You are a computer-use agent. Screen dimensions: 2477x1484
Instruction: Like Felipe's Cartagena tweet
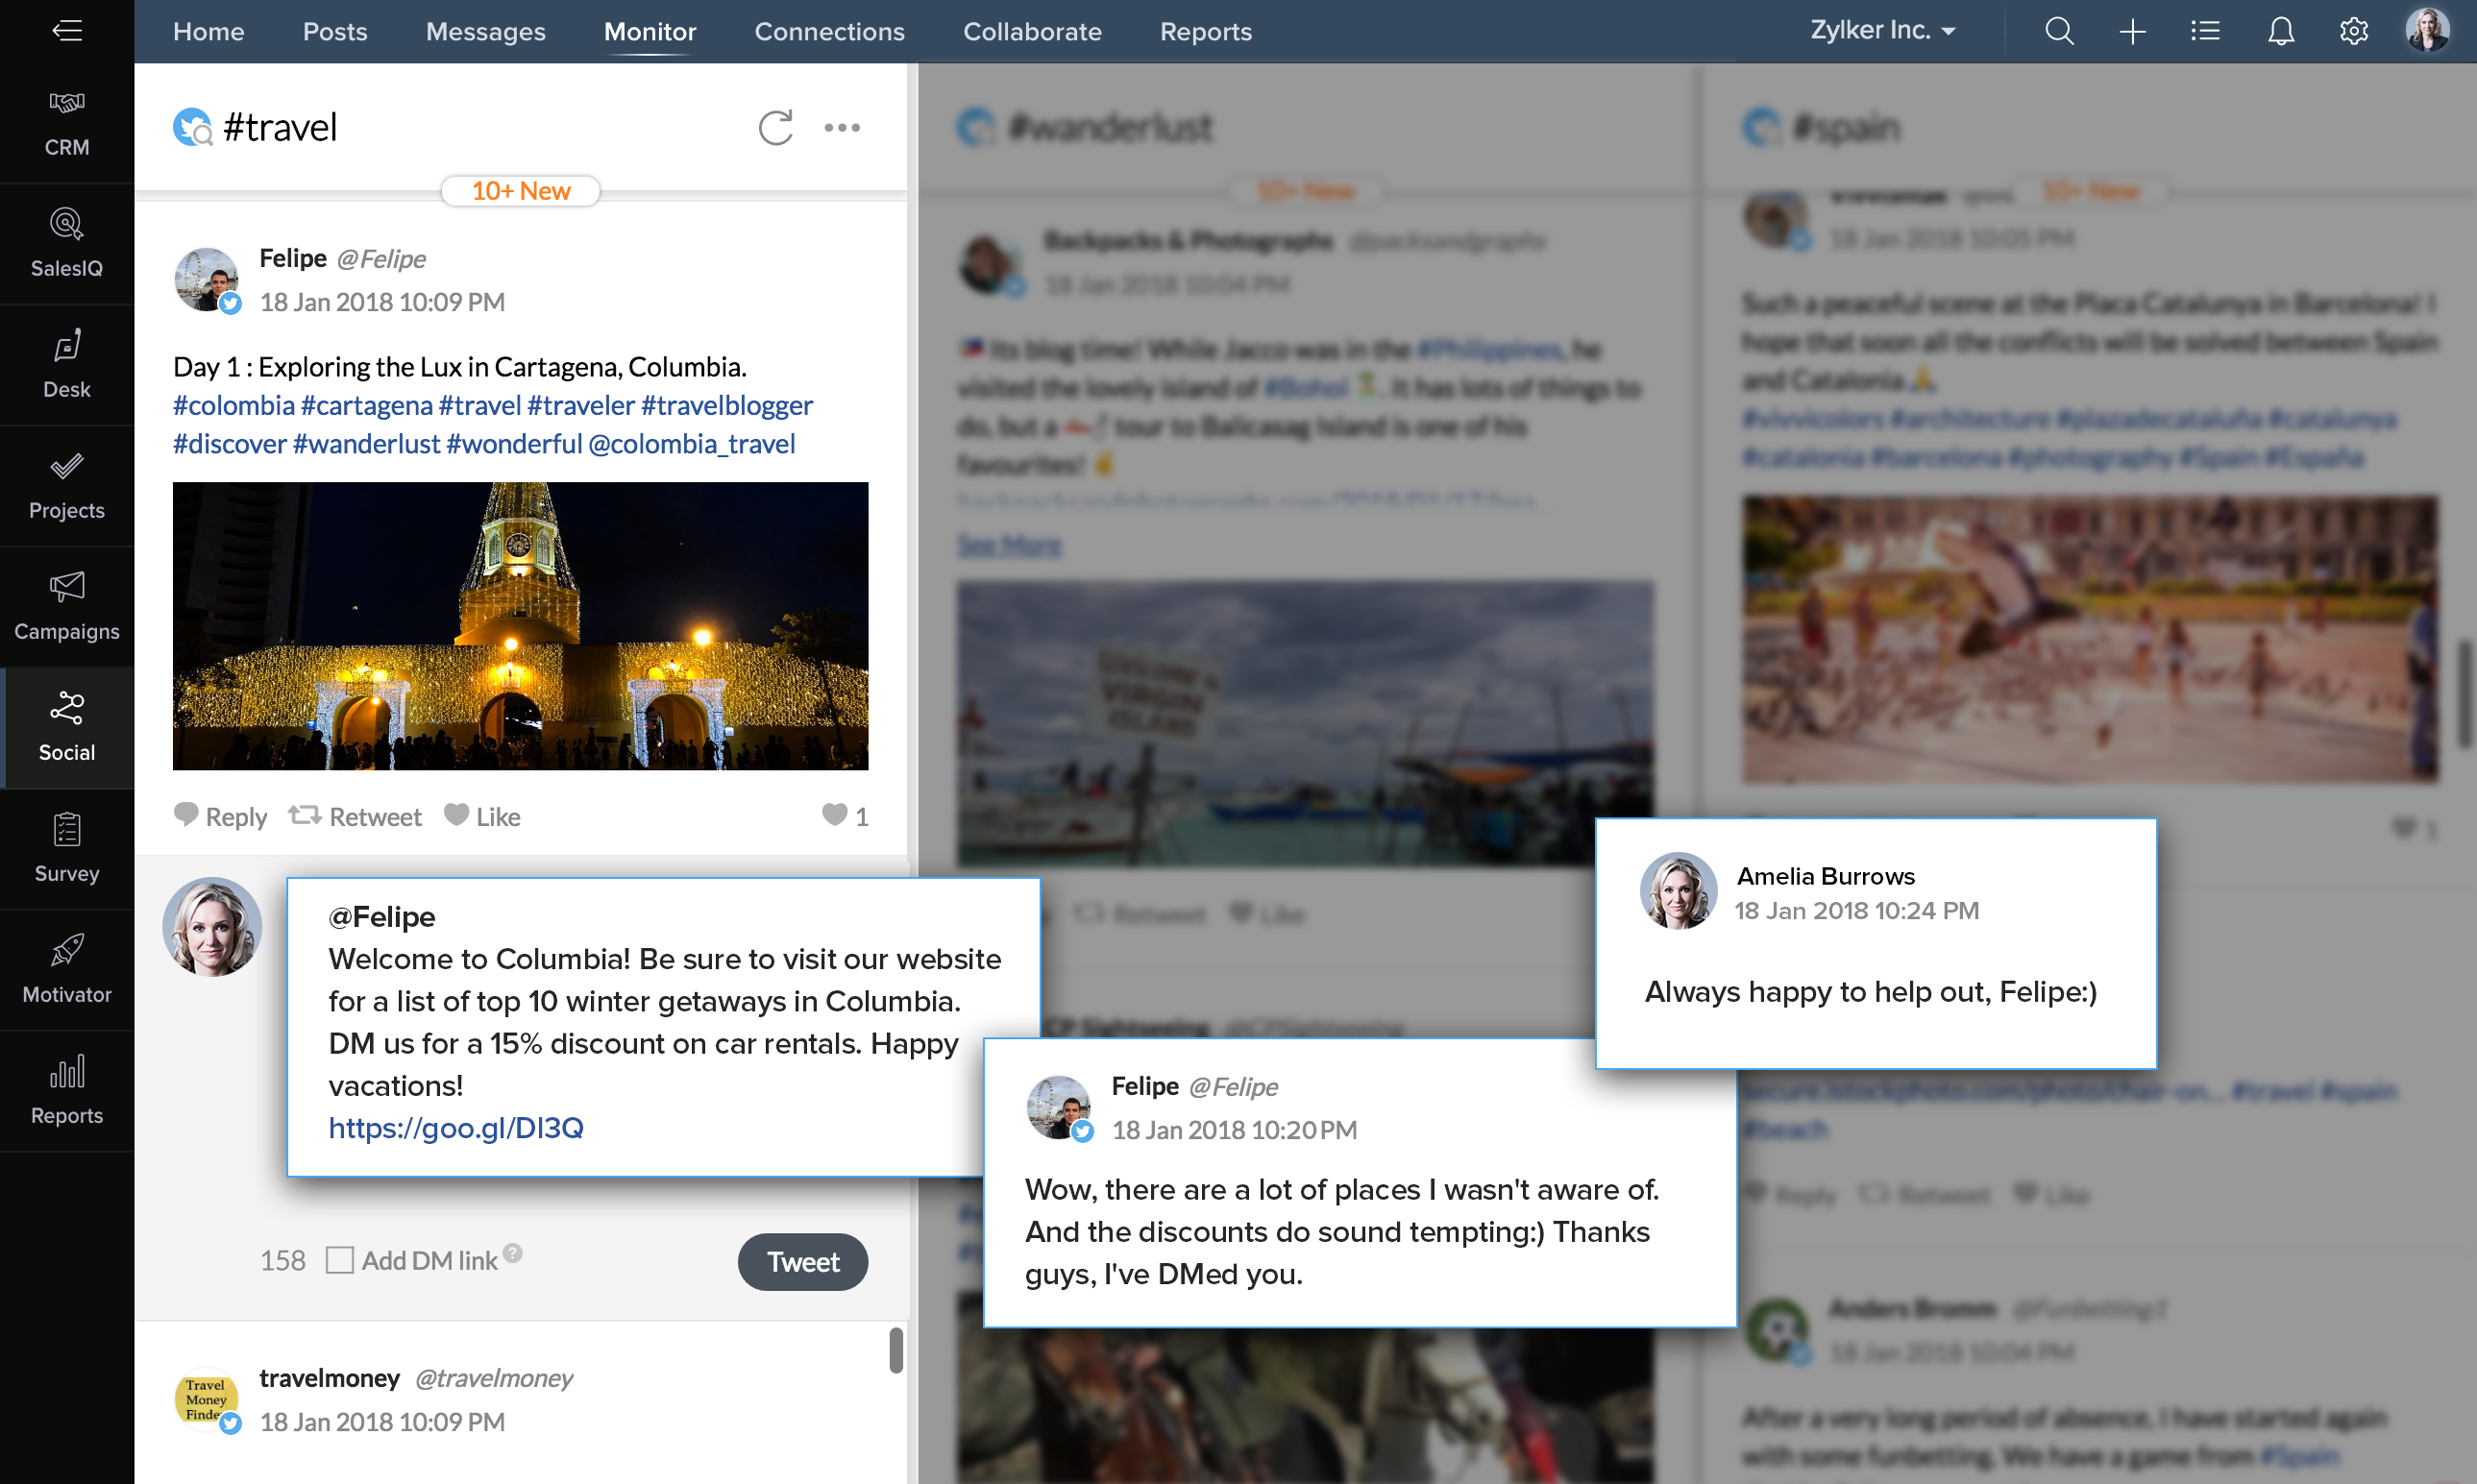[483, 816]
